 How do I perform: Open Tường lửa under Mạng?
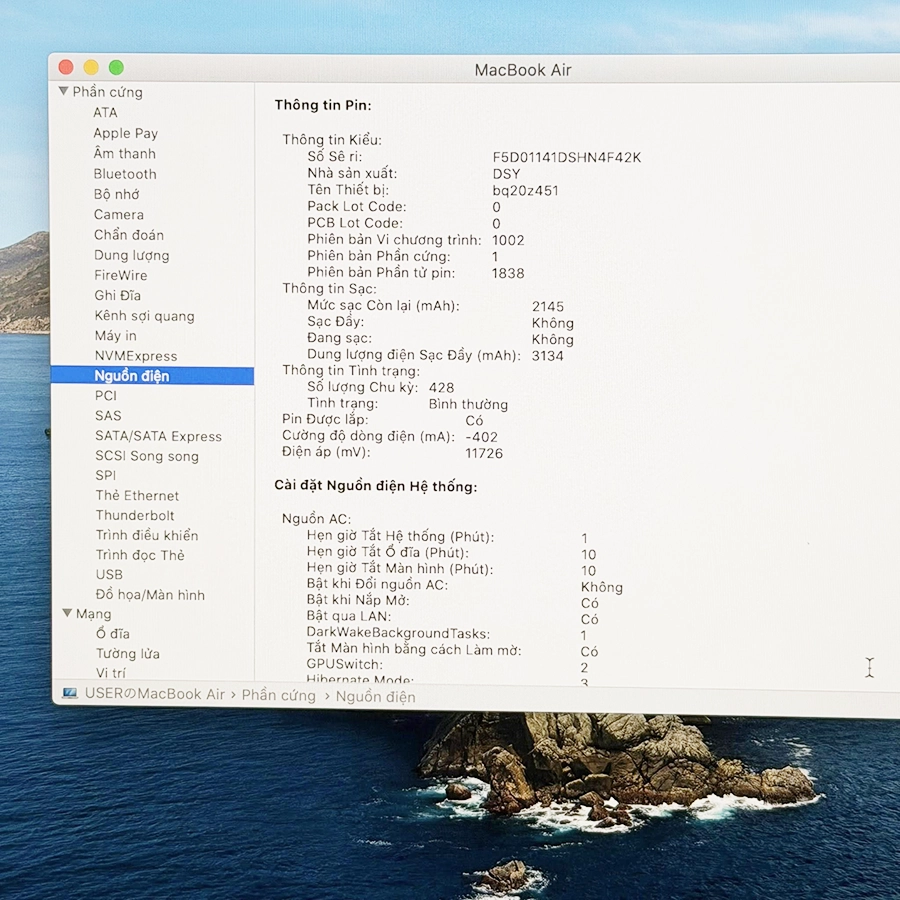(128, 654)
